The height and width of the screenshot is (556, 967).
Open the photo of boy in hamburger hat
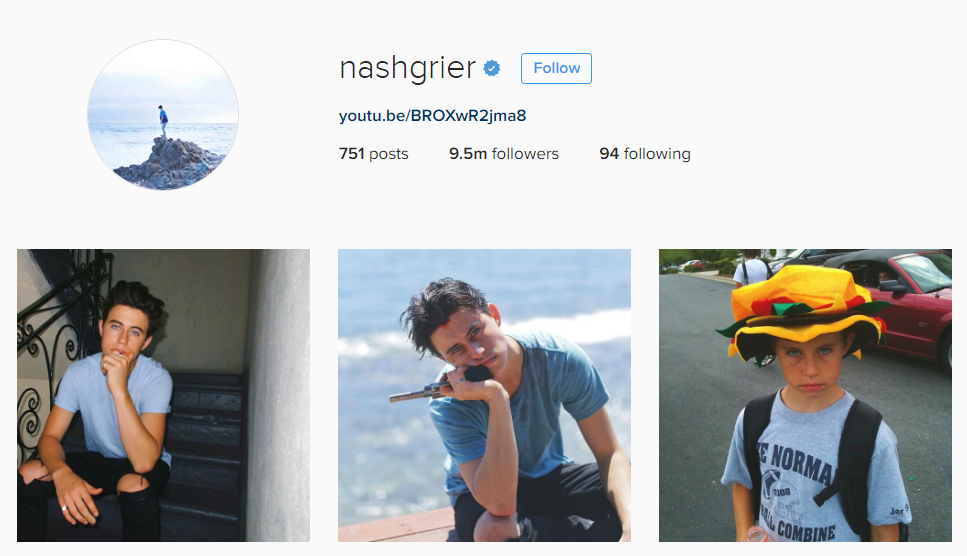click(805, 395)
